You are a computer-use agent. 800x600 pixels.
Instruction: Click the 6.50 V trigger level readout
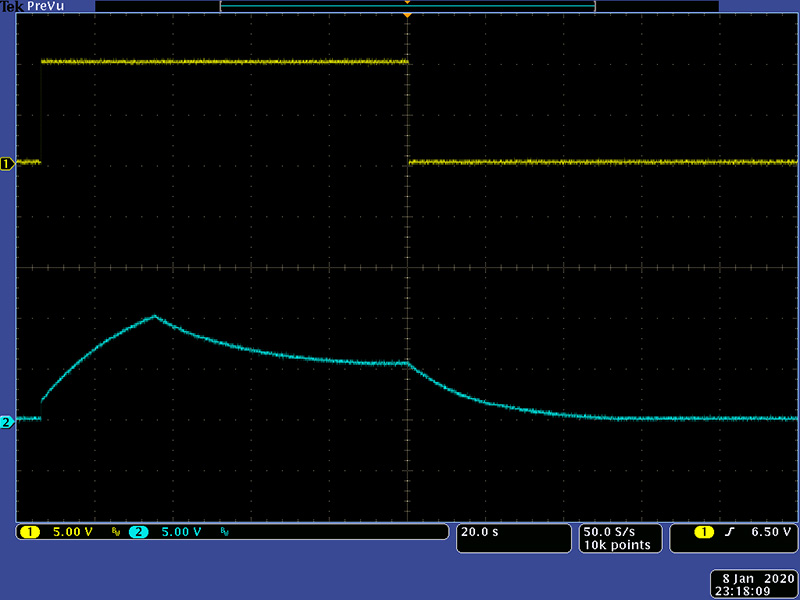click(773, 532)
